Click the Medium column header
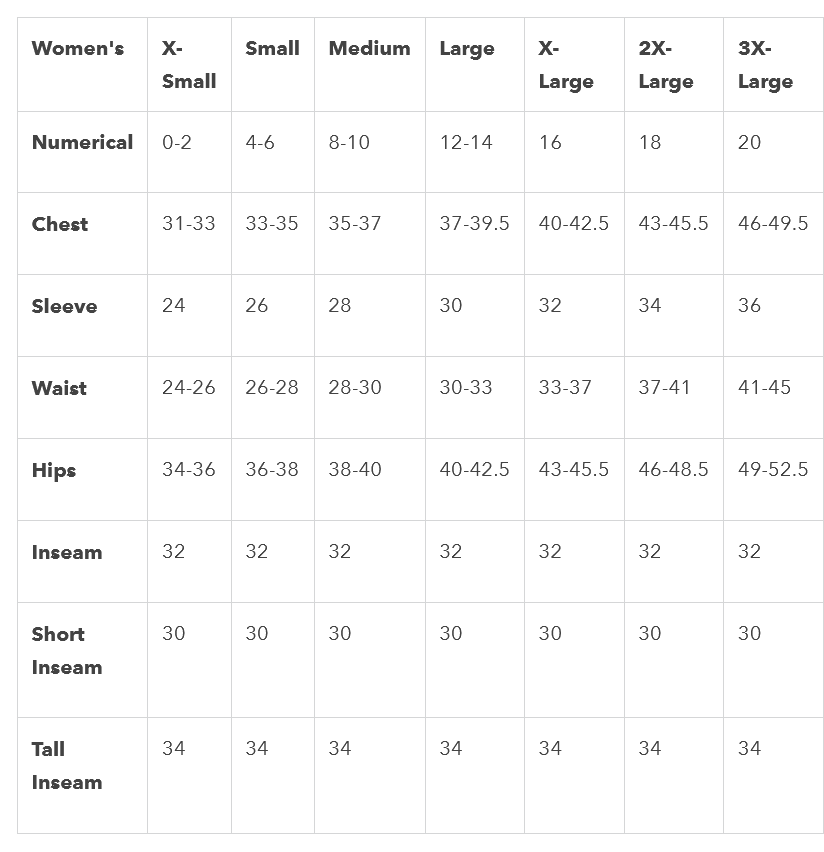 point(370,65)
